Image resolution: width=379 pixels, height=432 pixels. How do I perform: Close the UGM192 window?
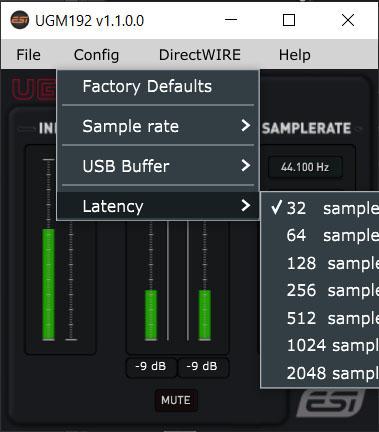point(348,20)
